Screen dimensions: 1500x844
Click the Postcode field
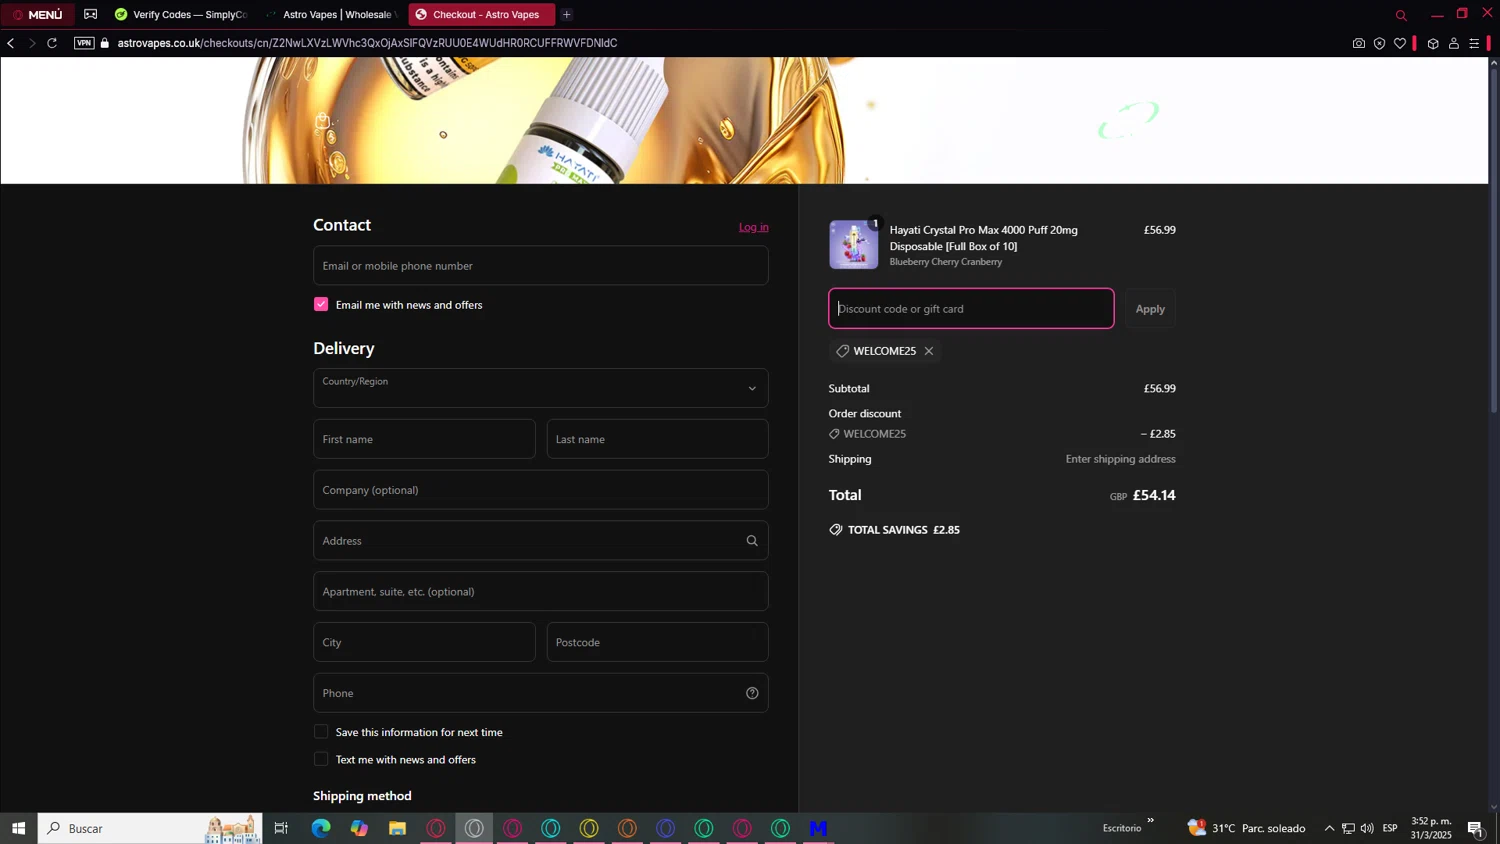click(x=658, y=642)
